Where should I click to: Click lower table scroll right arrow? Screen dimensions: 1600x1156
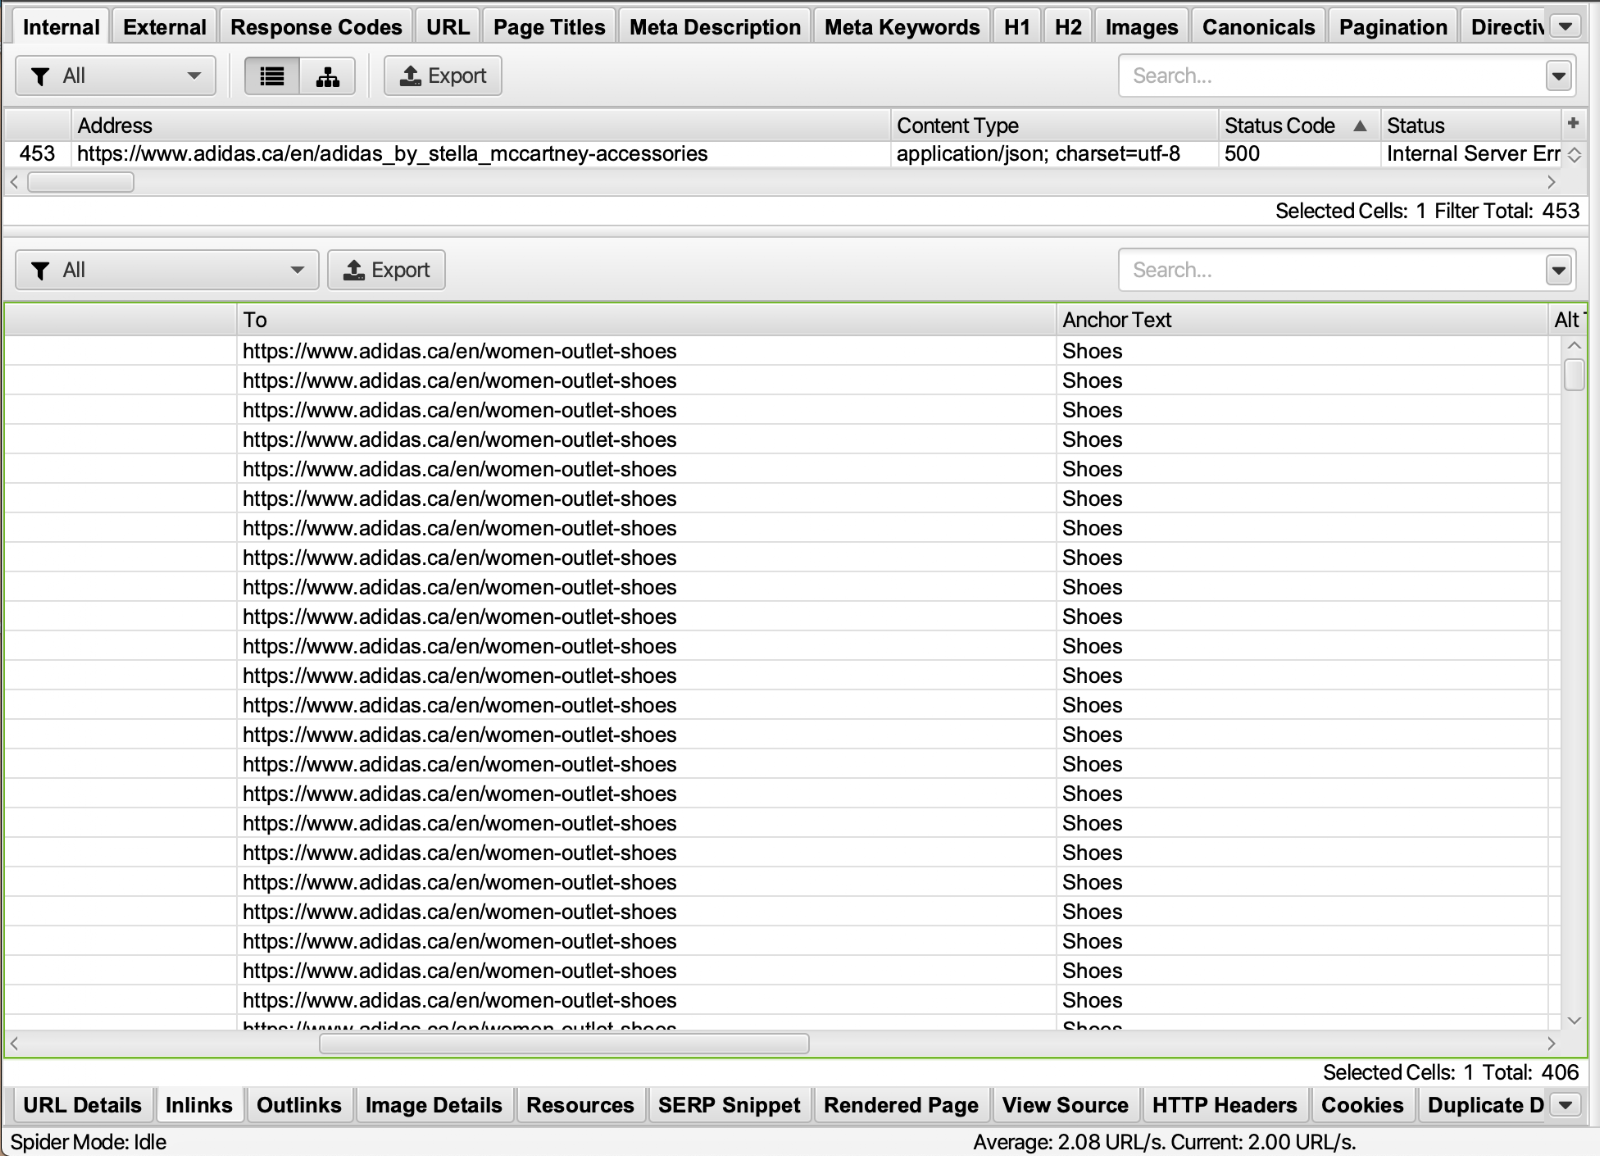[1551, 1044]
